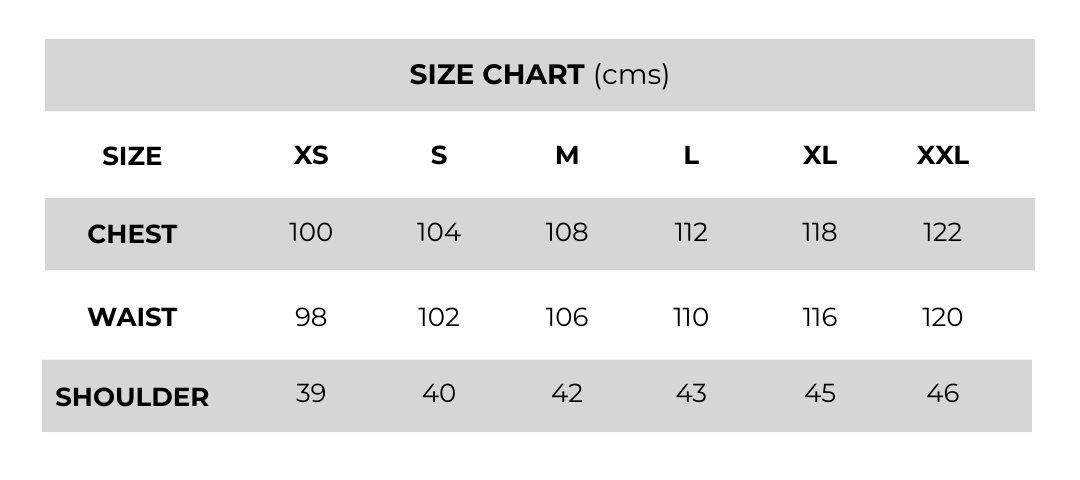Click the M size column header

566,156
